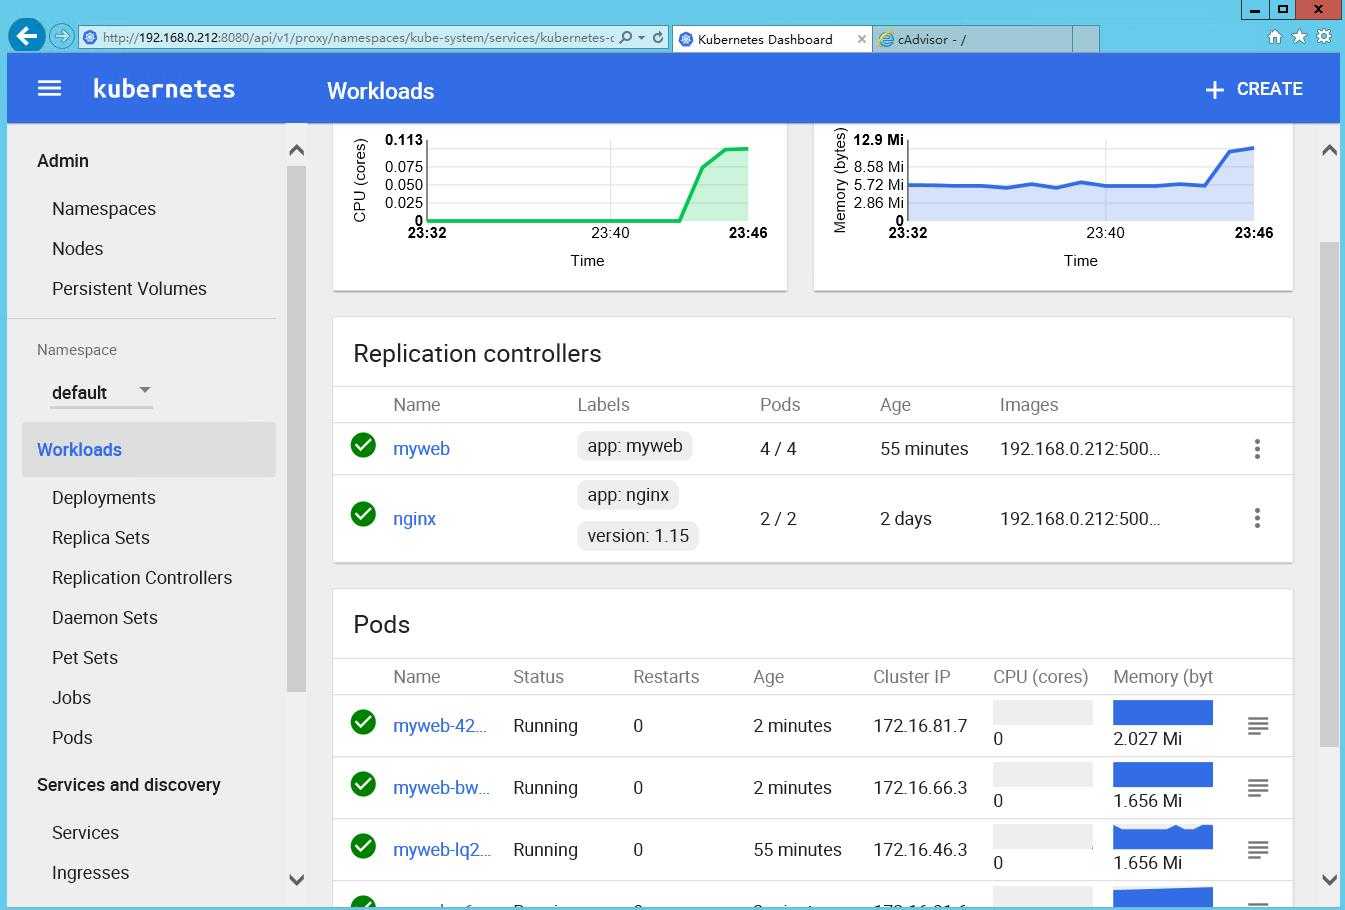1345x910 pixels.
Task: Click the kubernetes logo text
Action: (x=164, y=89)
